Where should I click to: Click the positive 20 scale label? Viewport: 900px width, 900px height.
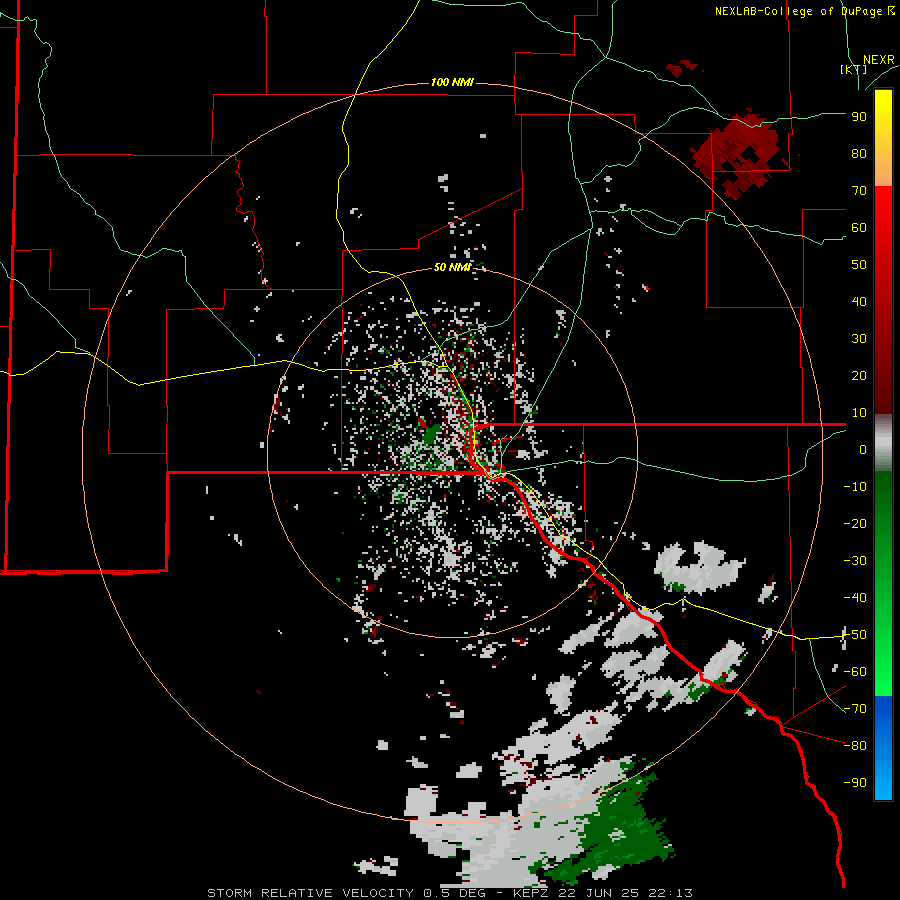[859, 376]
